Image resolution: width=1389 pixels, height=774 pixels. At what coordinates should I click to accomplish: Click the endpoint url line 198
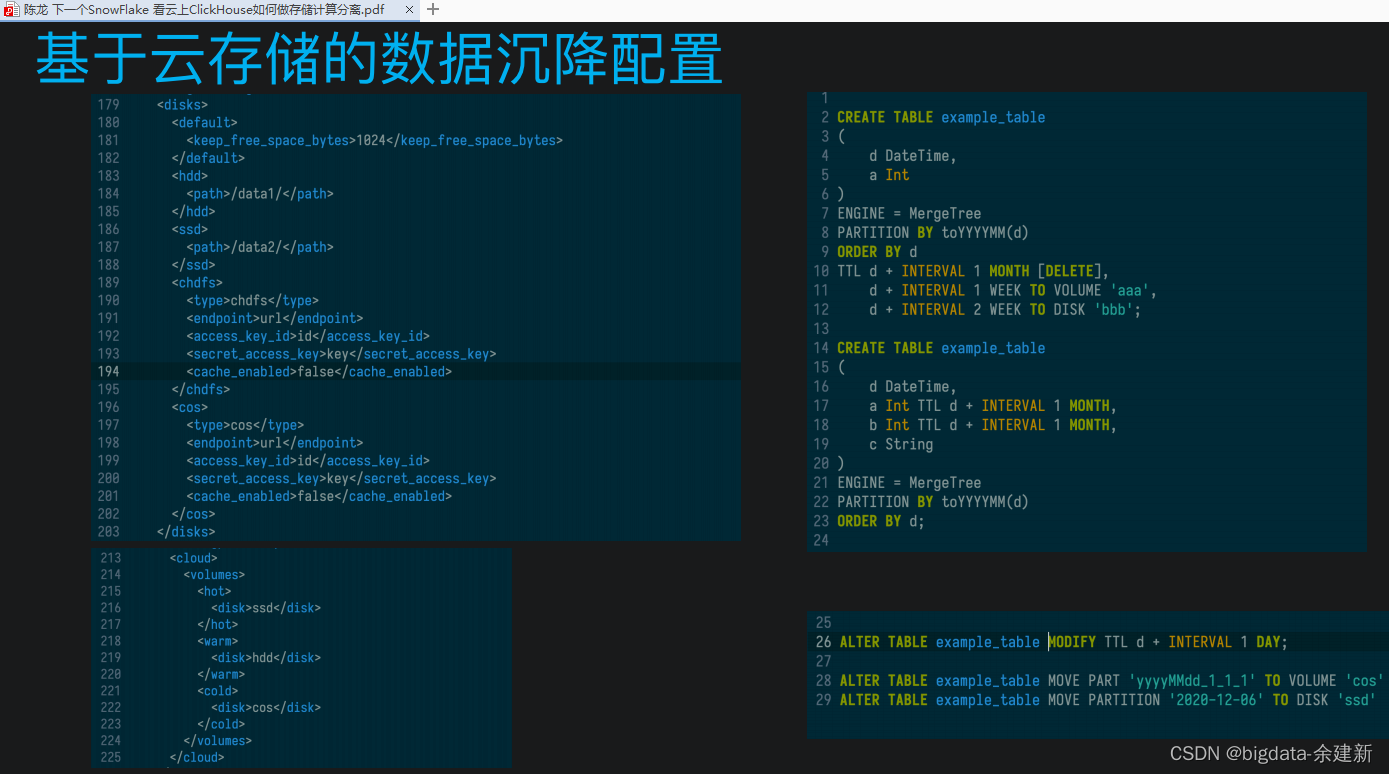click(274, 443)
